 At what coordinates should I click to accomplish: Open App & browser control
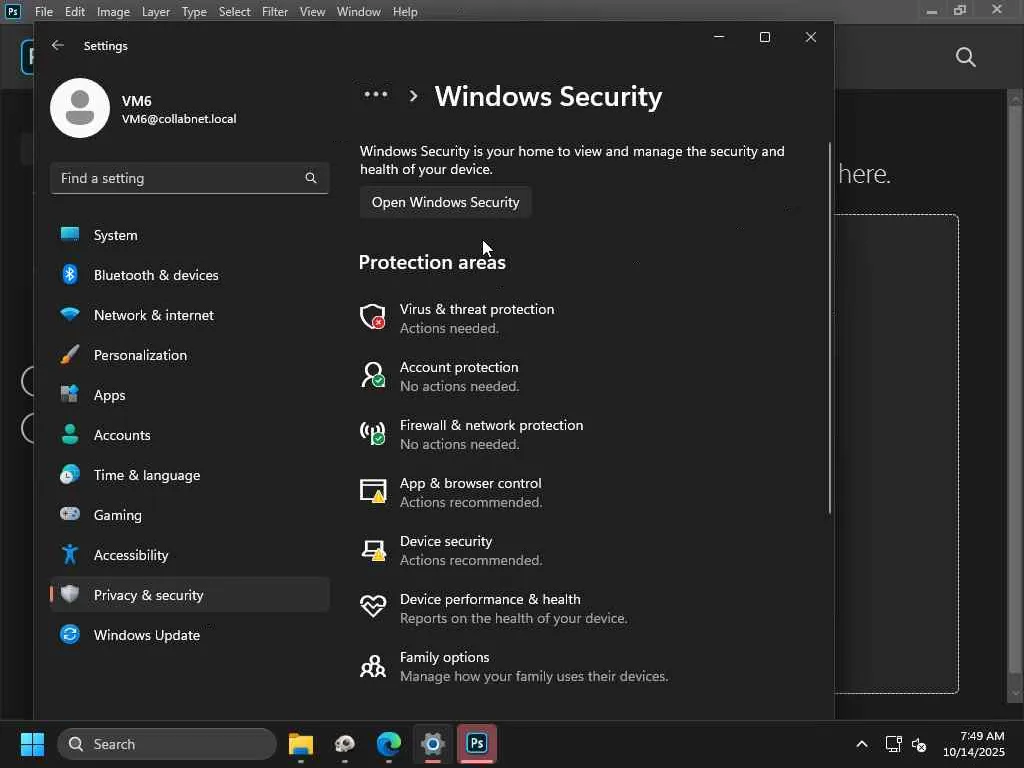[471, 492]
